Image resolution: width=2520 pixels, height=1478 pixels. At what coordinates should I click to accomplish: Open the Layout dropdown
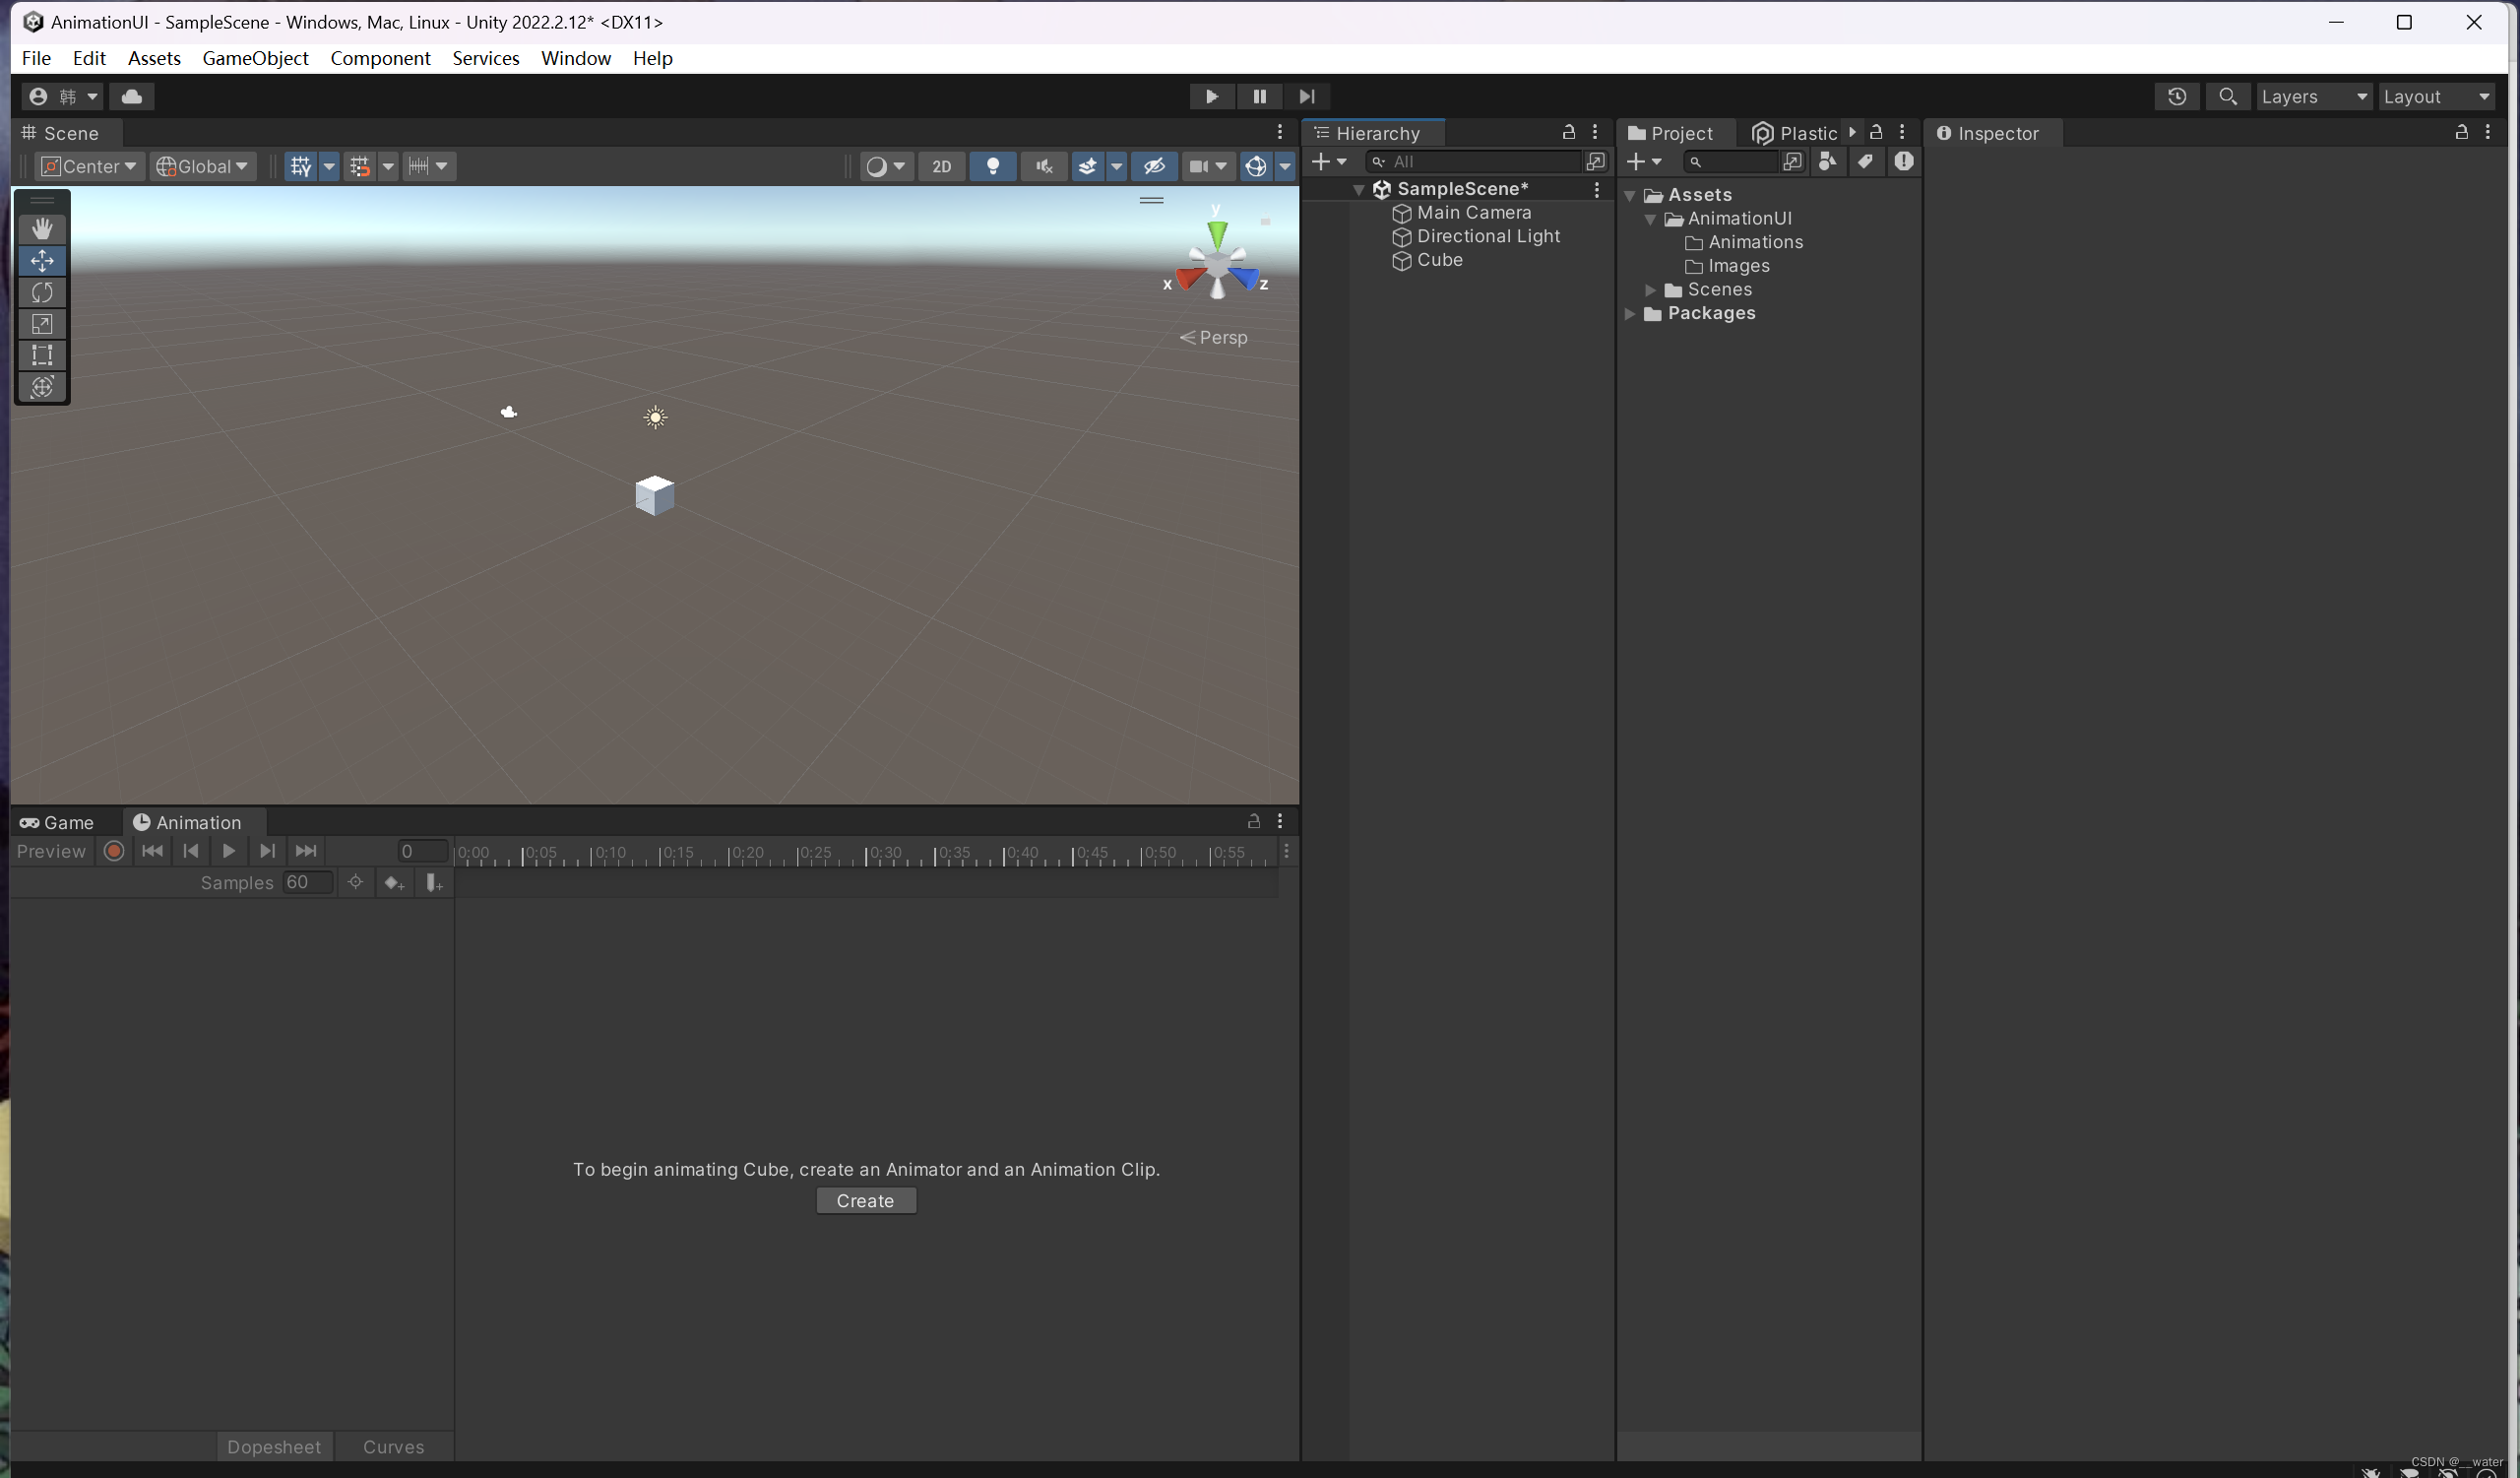point(2436,96)
